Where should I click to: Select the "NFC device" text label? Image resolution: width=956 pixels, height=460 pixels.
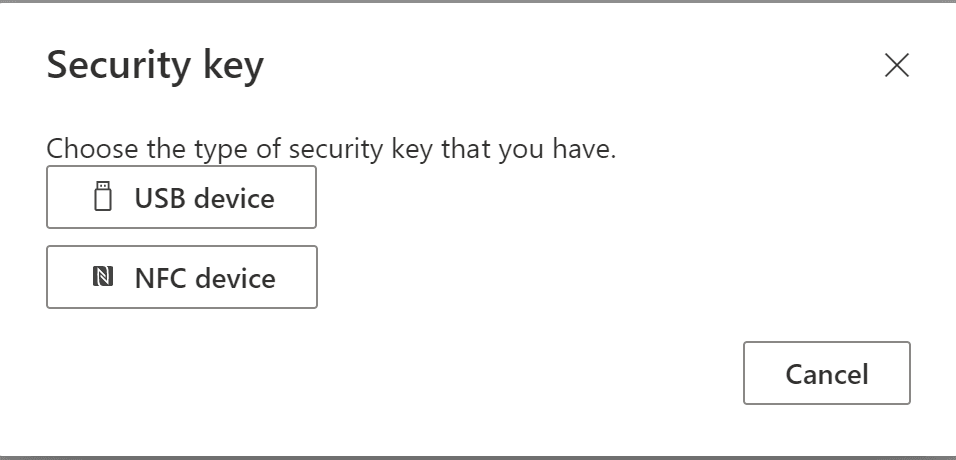[205, 278]
